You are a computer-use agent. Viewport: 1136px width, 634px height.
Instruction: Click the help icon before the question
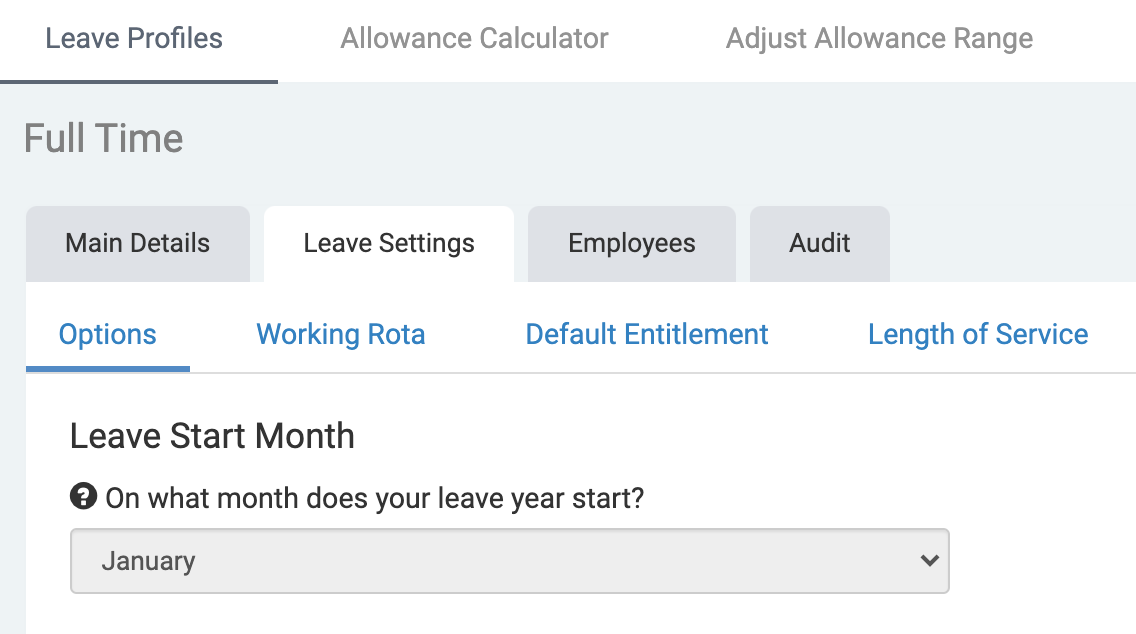pos(84,497)
